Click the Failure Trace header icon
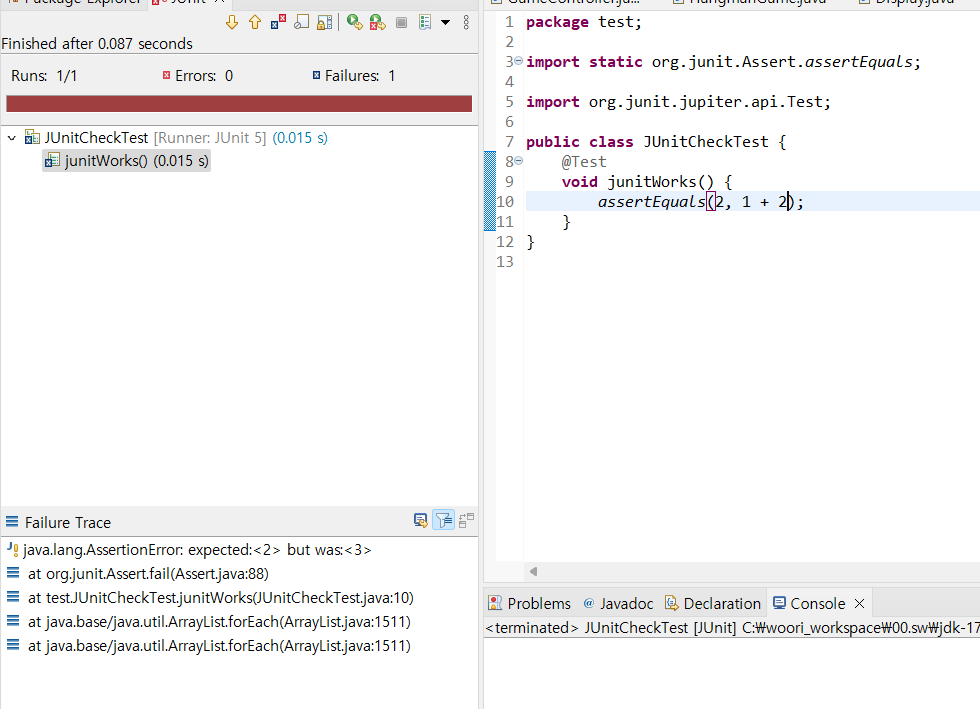Viewport: 980px width, 709px height. (x=12, y=521)
